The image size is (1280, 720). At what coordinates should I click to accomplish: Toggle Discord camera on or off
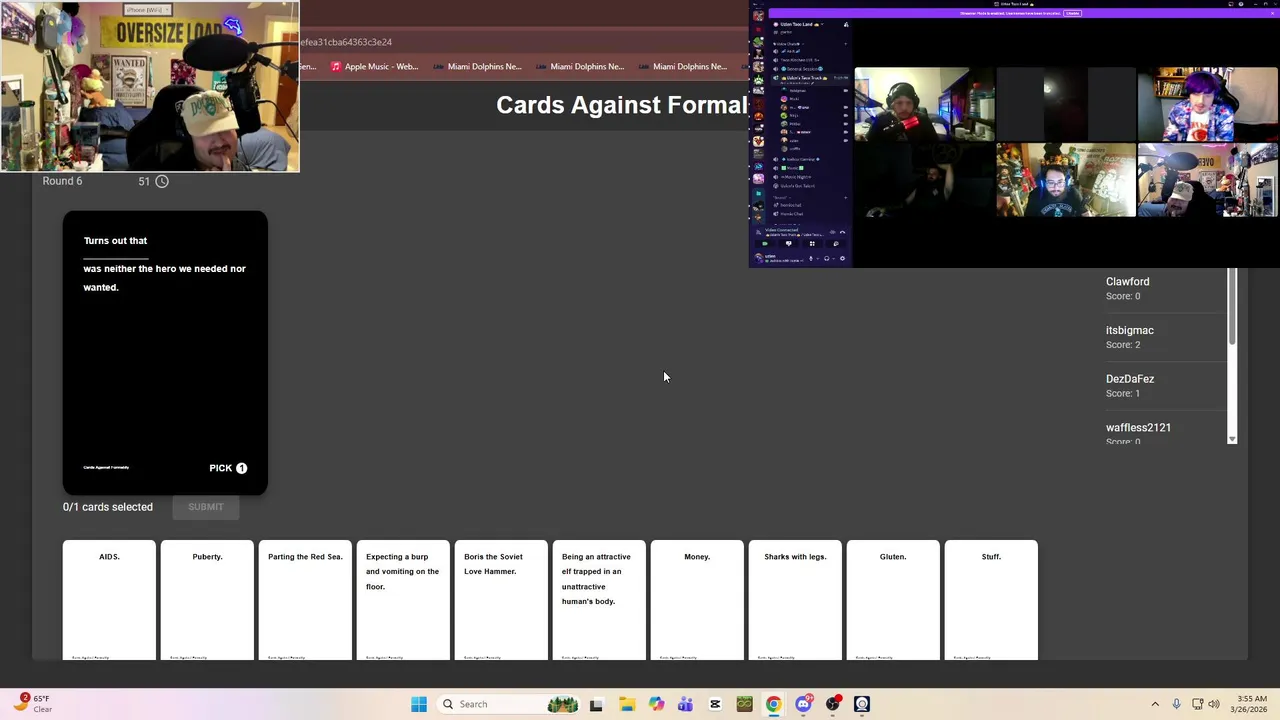[765, 244]
